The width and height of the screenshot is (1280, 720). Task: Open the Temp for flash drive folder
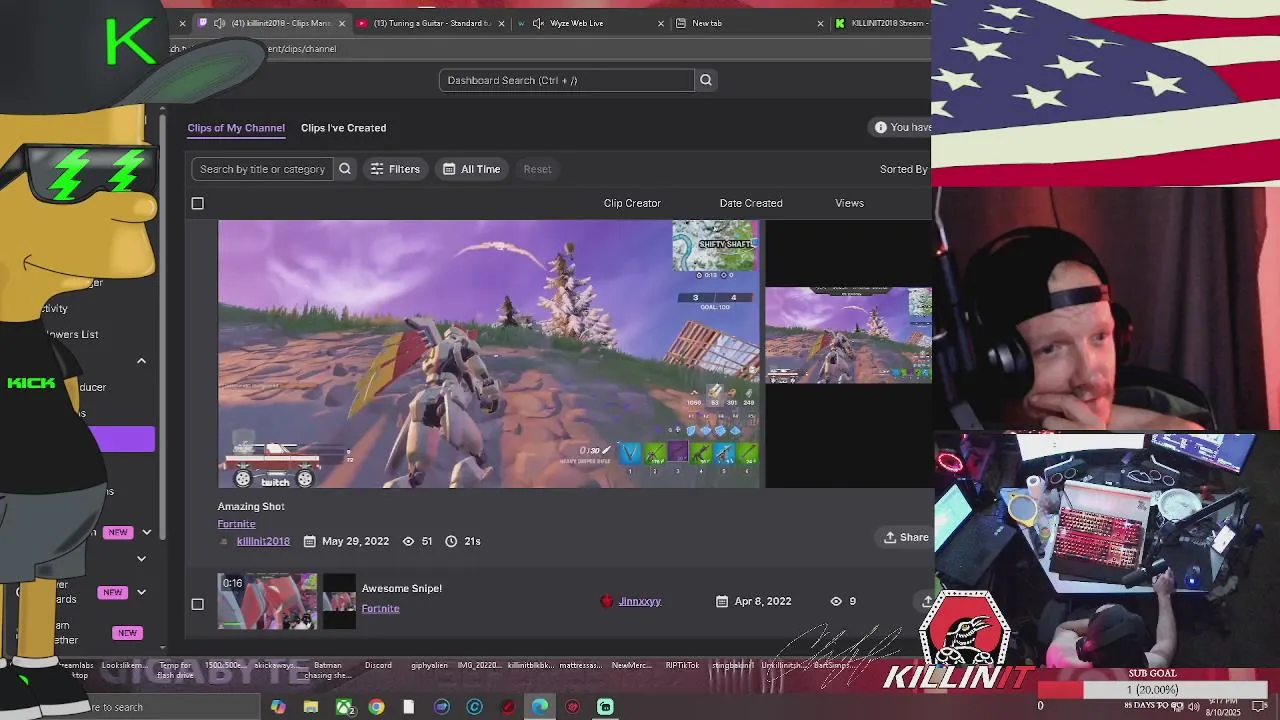pyautogui.click(x=175, y=670)
